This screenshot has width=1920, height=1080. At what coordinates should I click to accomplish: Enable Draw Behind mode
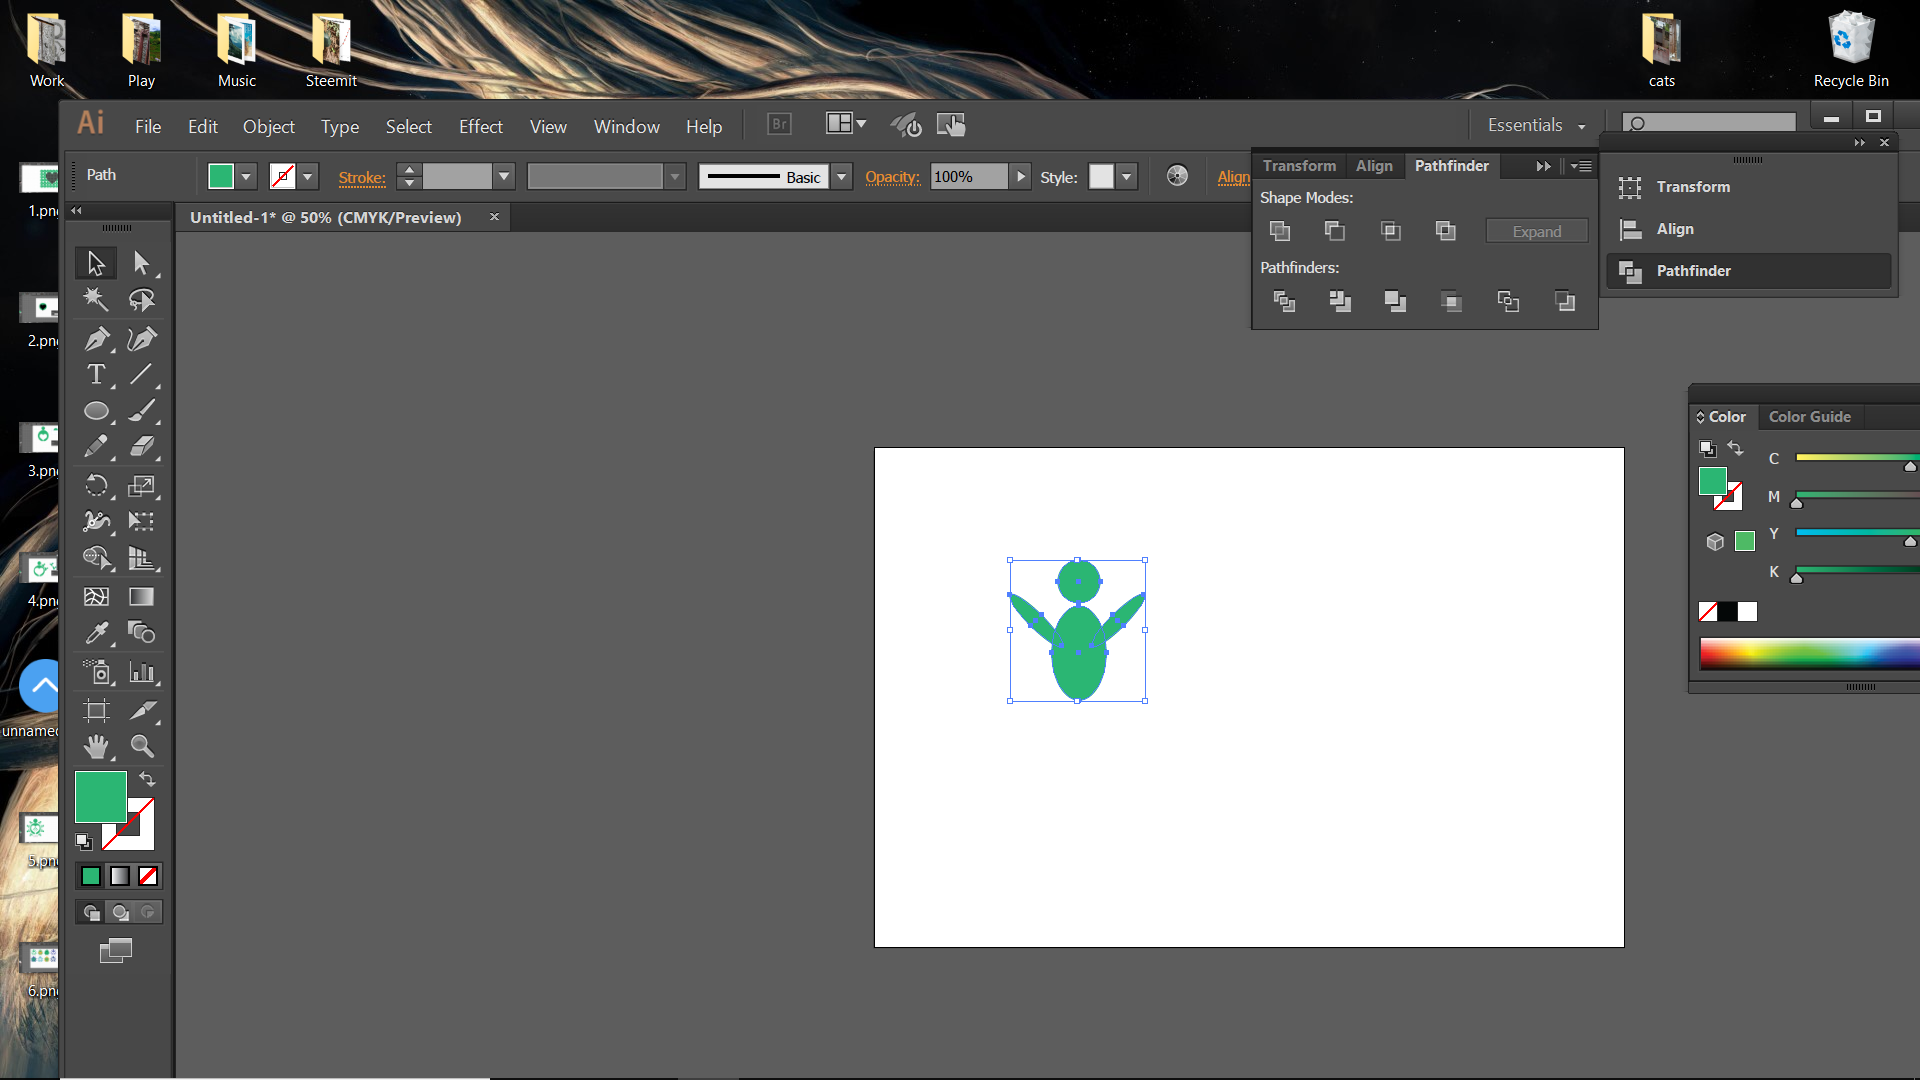point(120,912)
